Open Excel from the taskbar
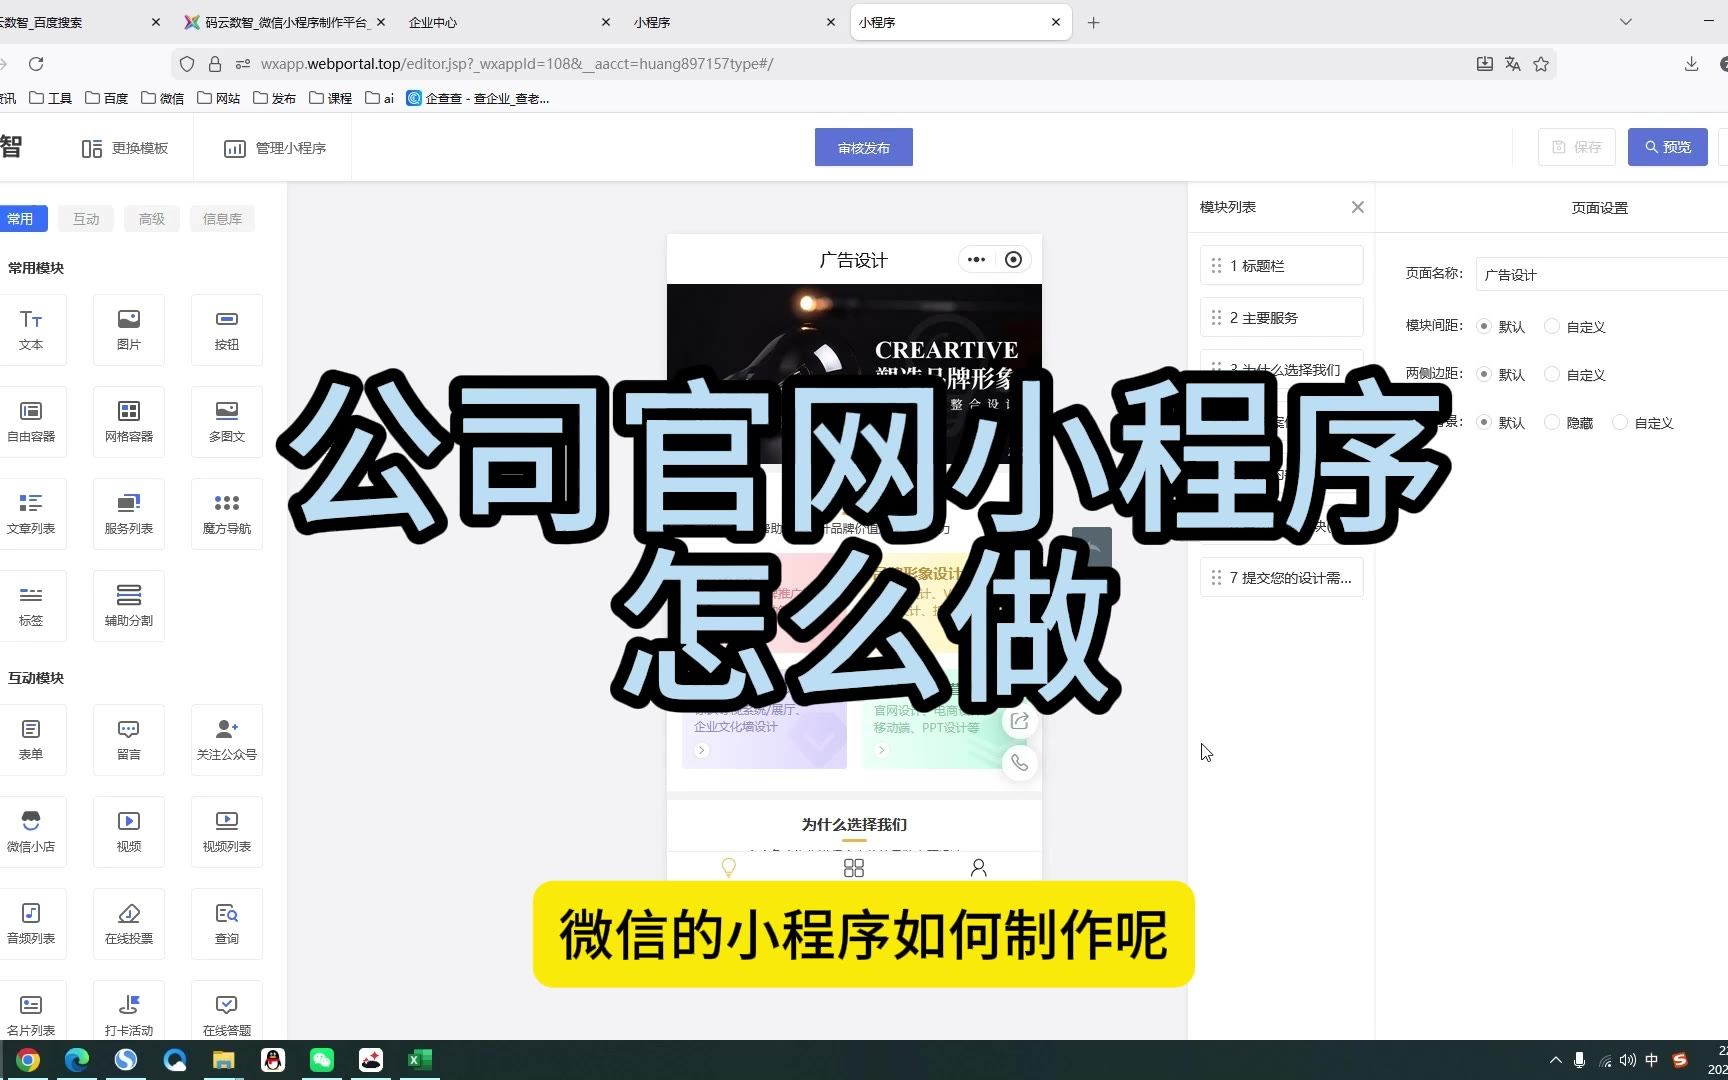The image size is (1728, 1080). point(420,1060)
